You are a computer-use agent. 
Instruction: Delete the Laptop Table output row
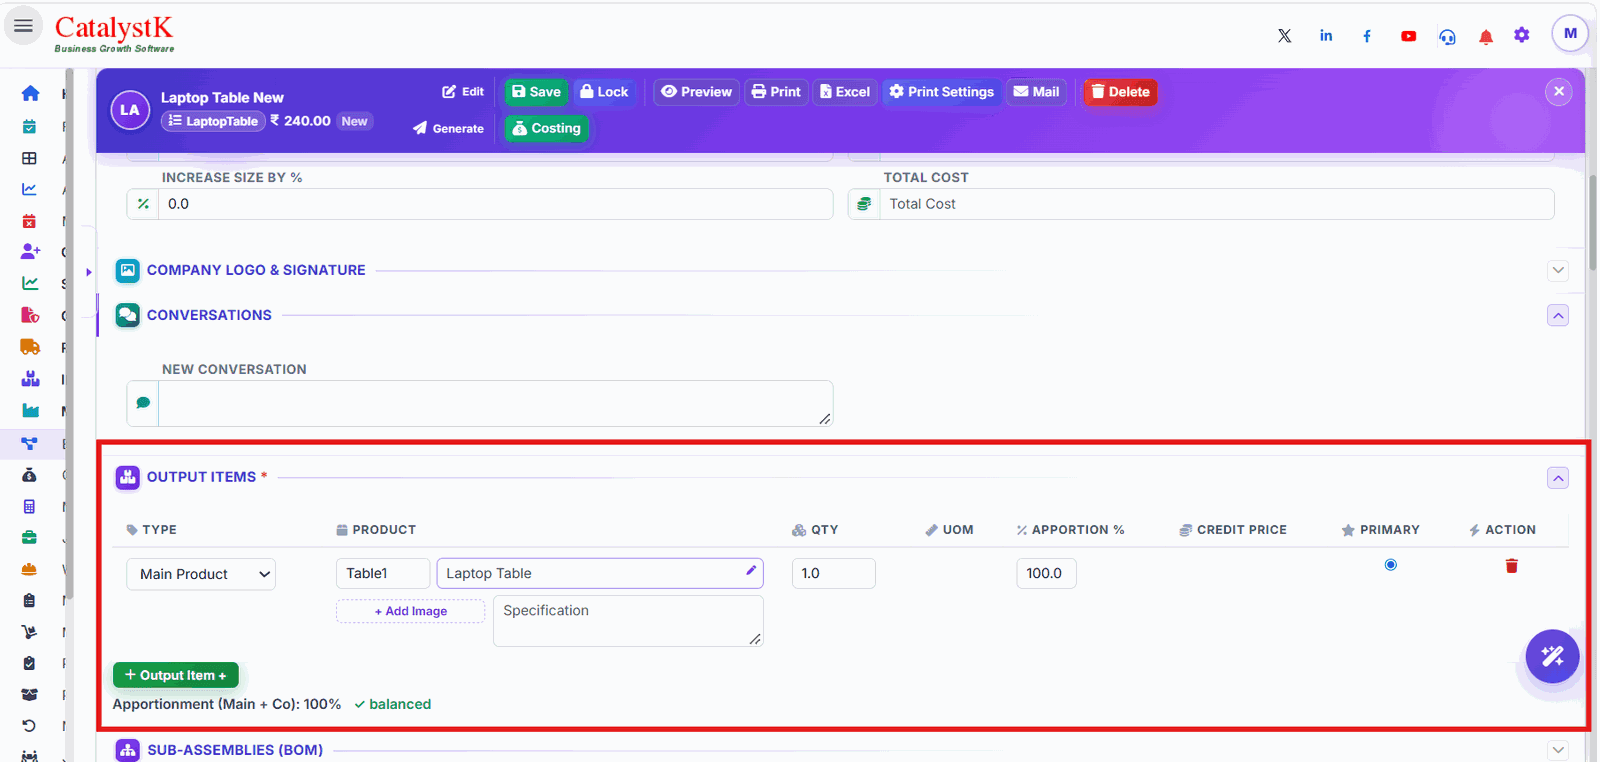tap(1511, 566)
